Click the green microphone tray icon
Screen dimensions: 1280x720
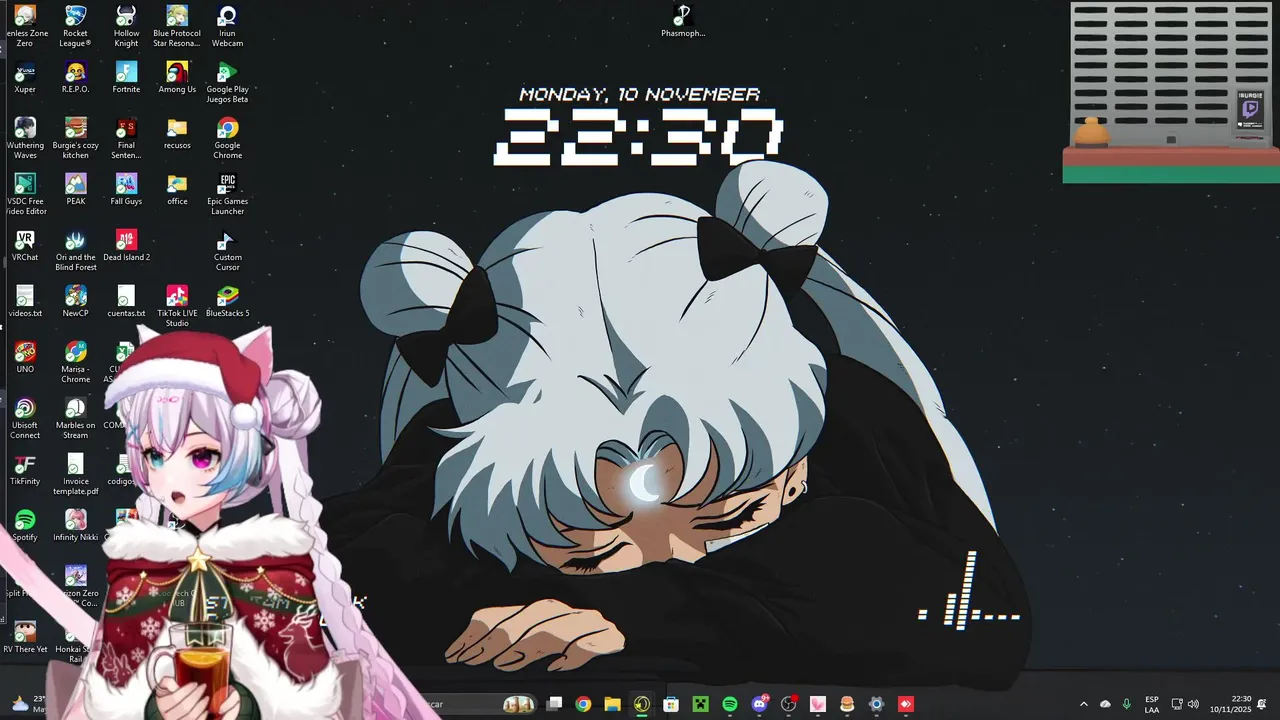pos(1127,704)
